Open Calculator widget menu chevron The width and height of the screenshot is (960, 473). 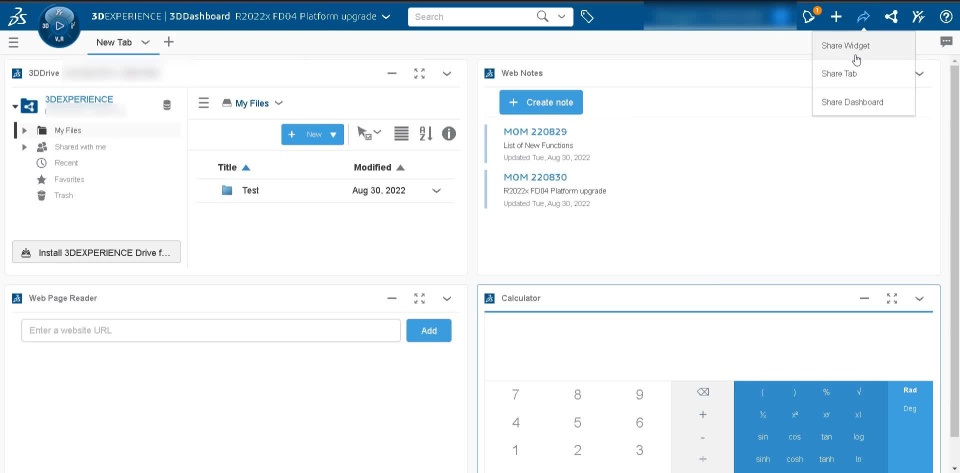coord(920,299)
